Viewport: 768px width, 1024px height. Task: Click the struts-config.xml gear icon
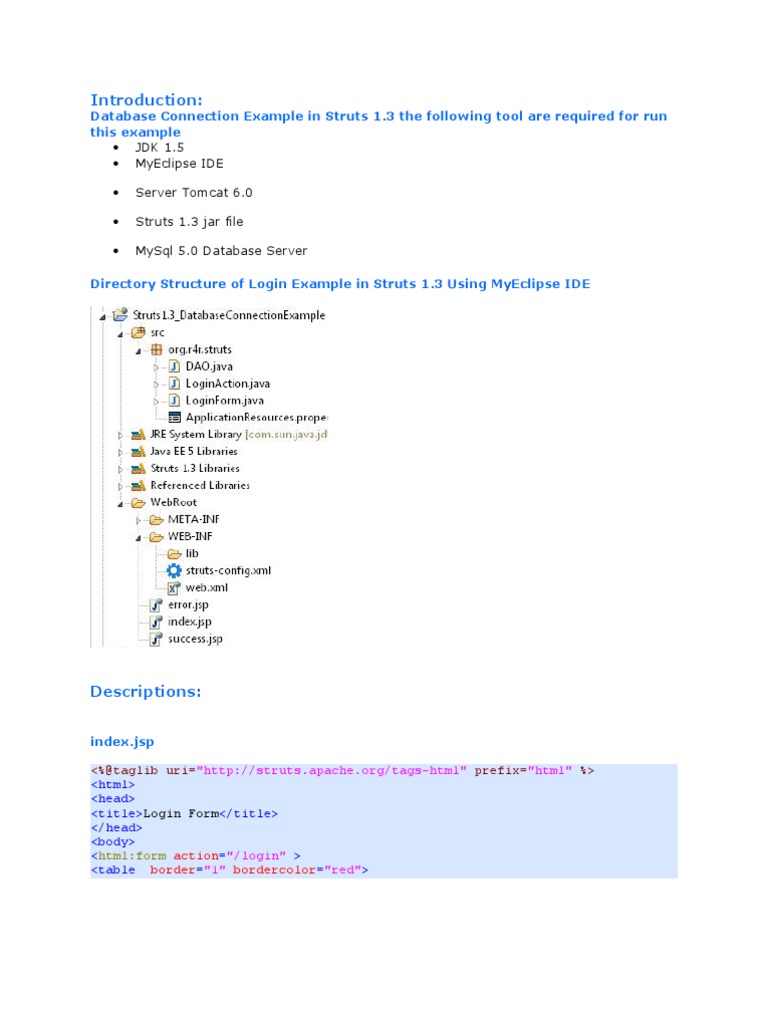(x=174, y=570)
